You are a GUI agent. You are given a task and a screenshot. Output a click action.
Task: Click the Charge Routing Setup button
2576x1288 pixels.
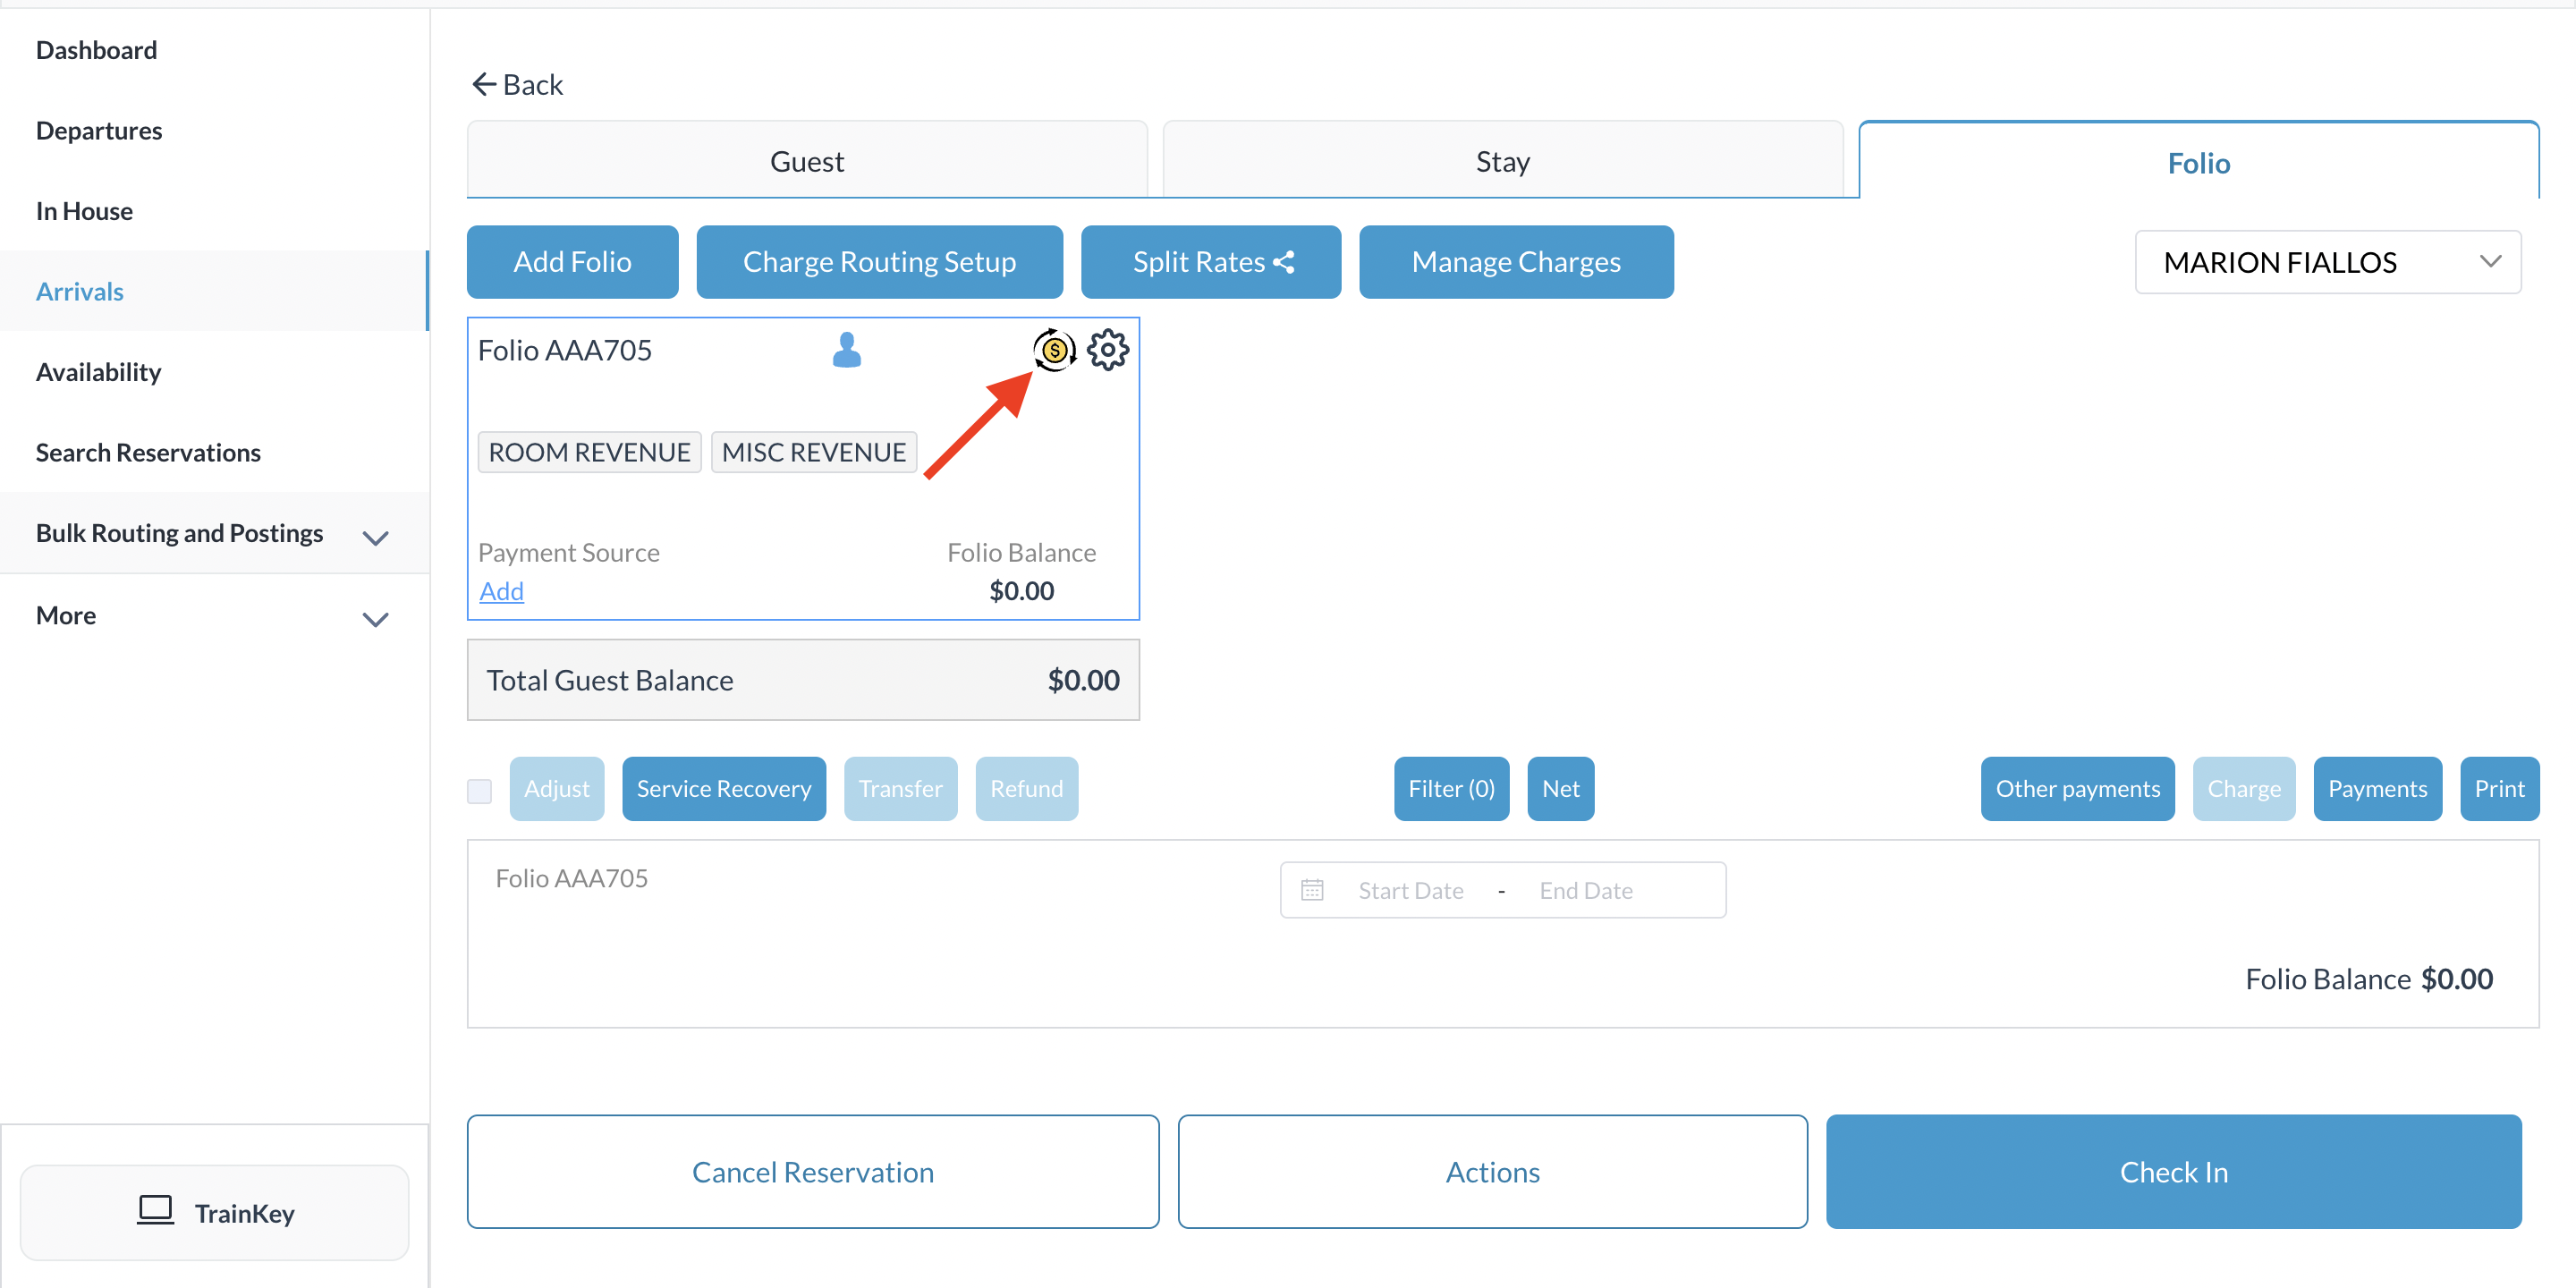coord(879,262)
